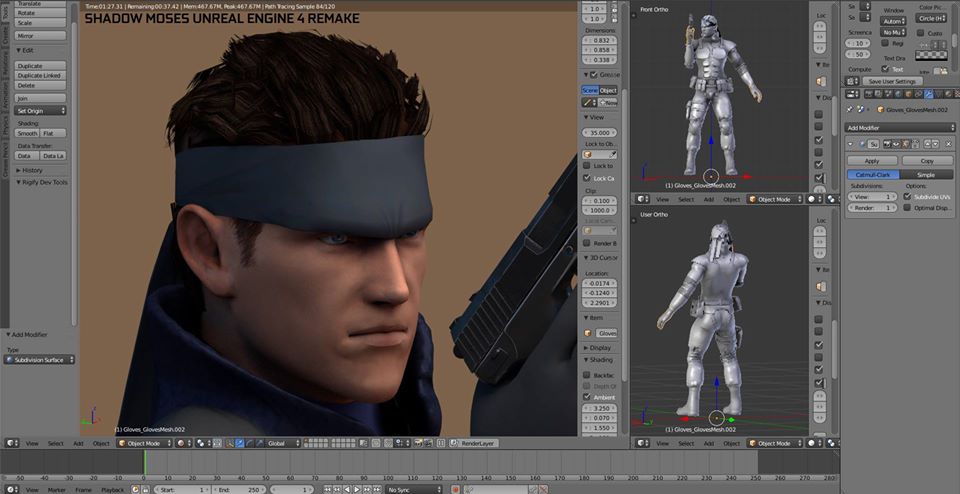Move the Subsurf modifier down in stack
Image resolution: width=960 pixels, height=494 pixels.
(x=936, y=144)
